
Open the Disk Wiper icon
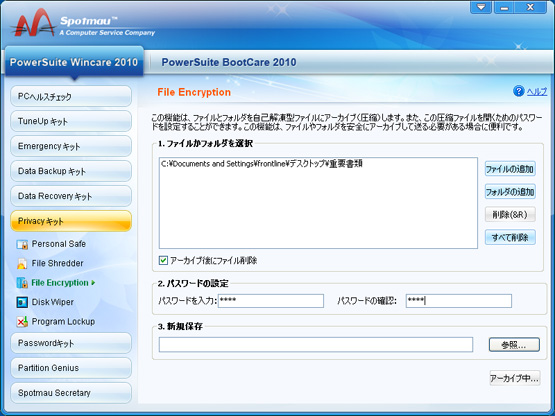pyautogui.click(x=22, y=302)
